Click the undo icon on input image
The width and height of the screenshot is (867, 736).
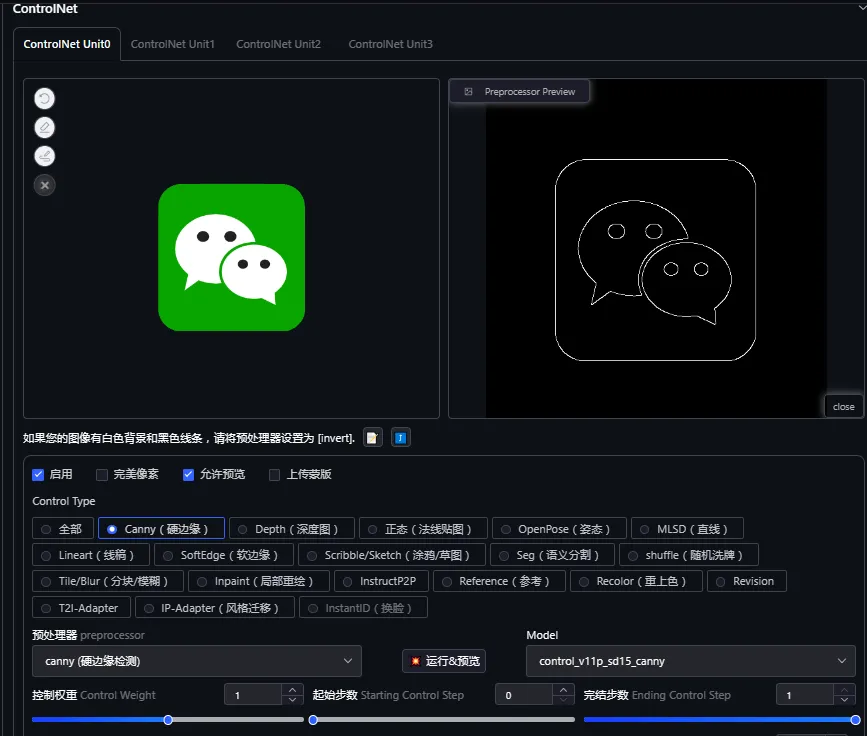point(44,98)
